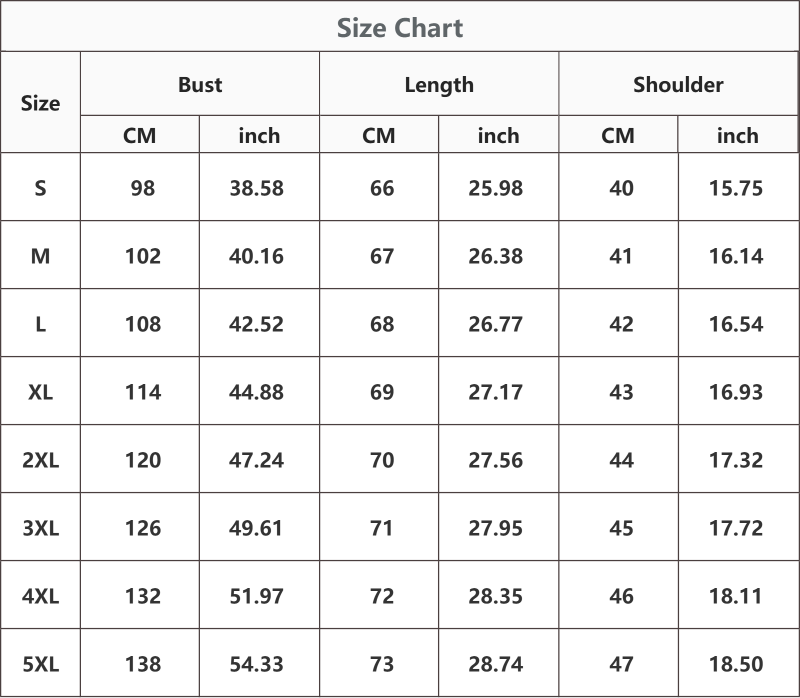
Task: Click the shoulder inch value 17.72
Action: 736,528
